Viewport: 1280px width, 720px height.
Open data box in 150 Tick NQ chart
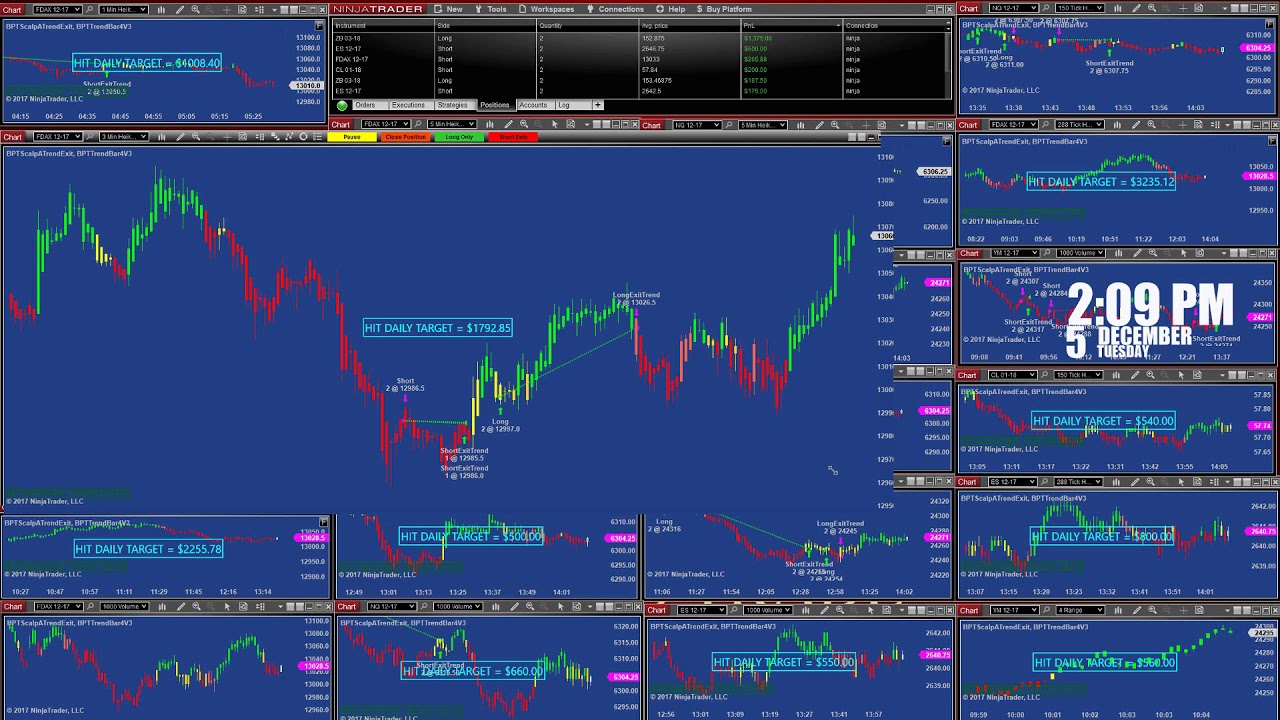(1198, 9)
